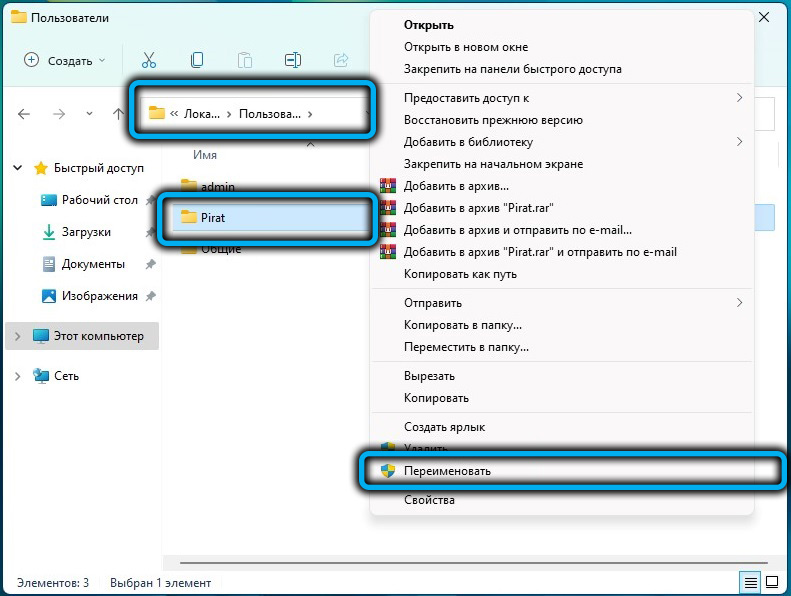Open the recent locations dropdown arrow
The width and height of the screenshot is (791, 596).
pyautogui.click(x=90, y=114)
